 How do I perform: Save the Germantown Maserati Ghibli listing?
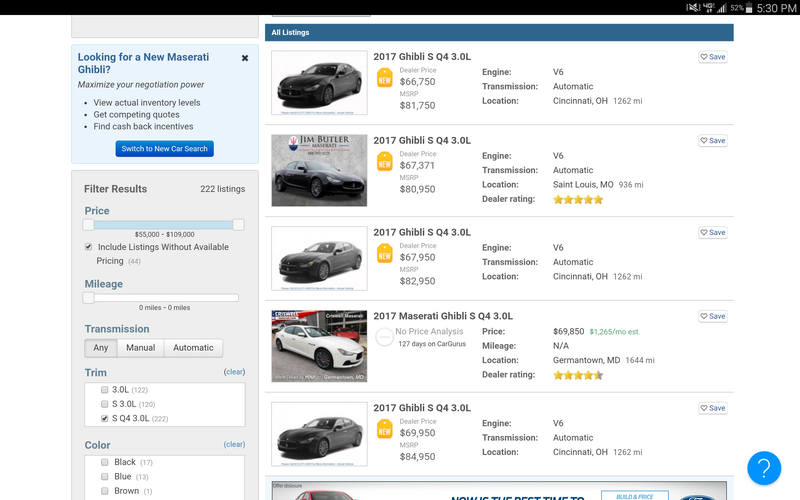point(713,316)
